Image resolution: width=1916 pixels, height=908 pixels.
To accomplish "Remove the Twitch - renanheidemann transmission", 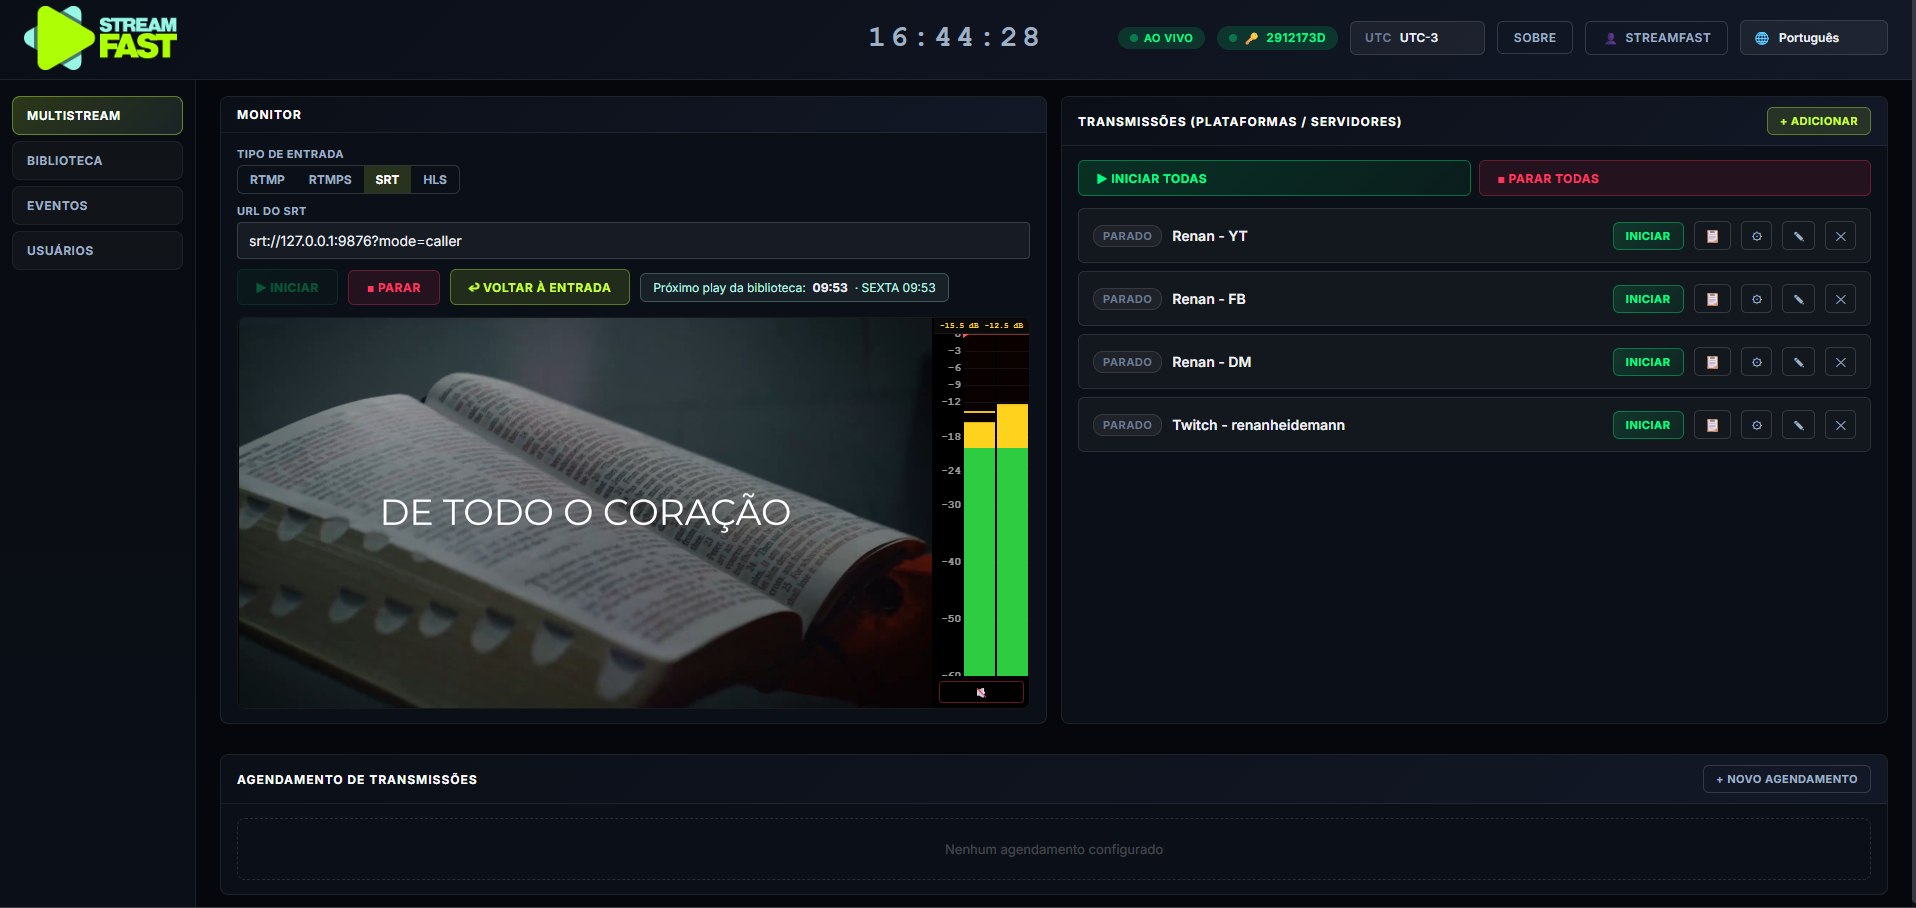I will 1840,425.
